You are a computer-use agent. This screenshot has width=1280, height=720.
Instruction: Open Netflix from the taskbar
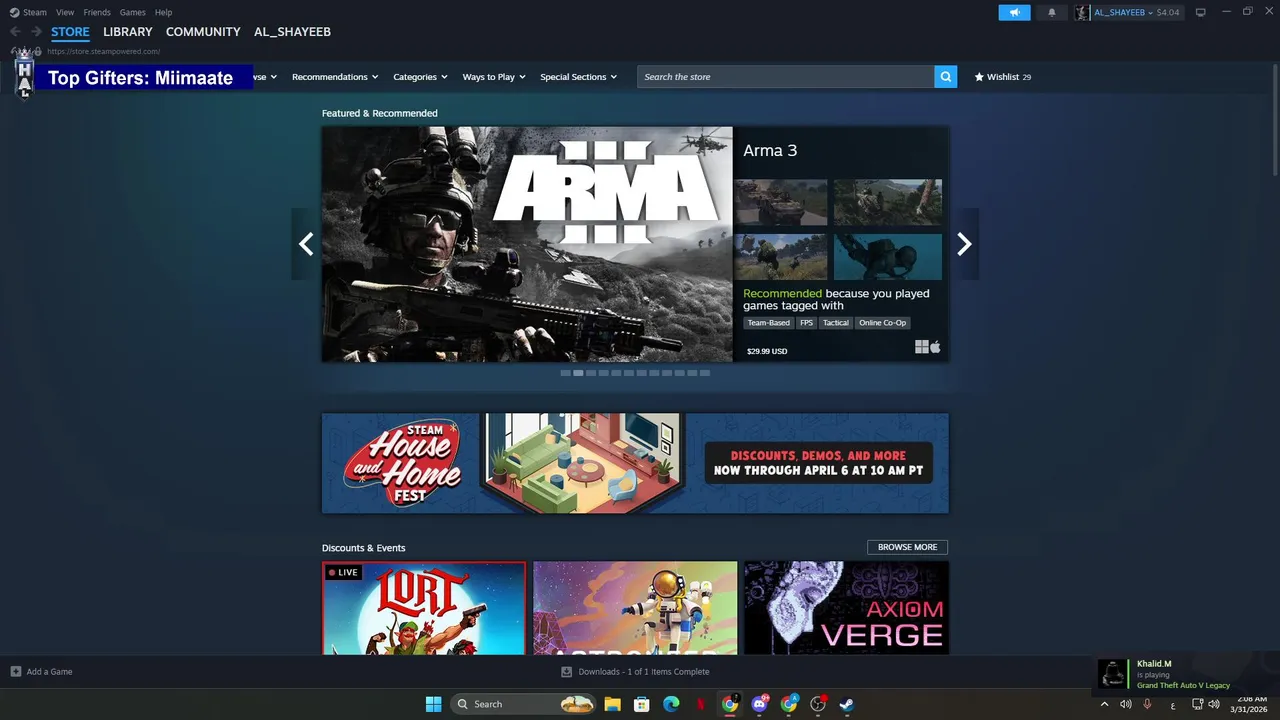pyautogui.click(x=701, y=704)
